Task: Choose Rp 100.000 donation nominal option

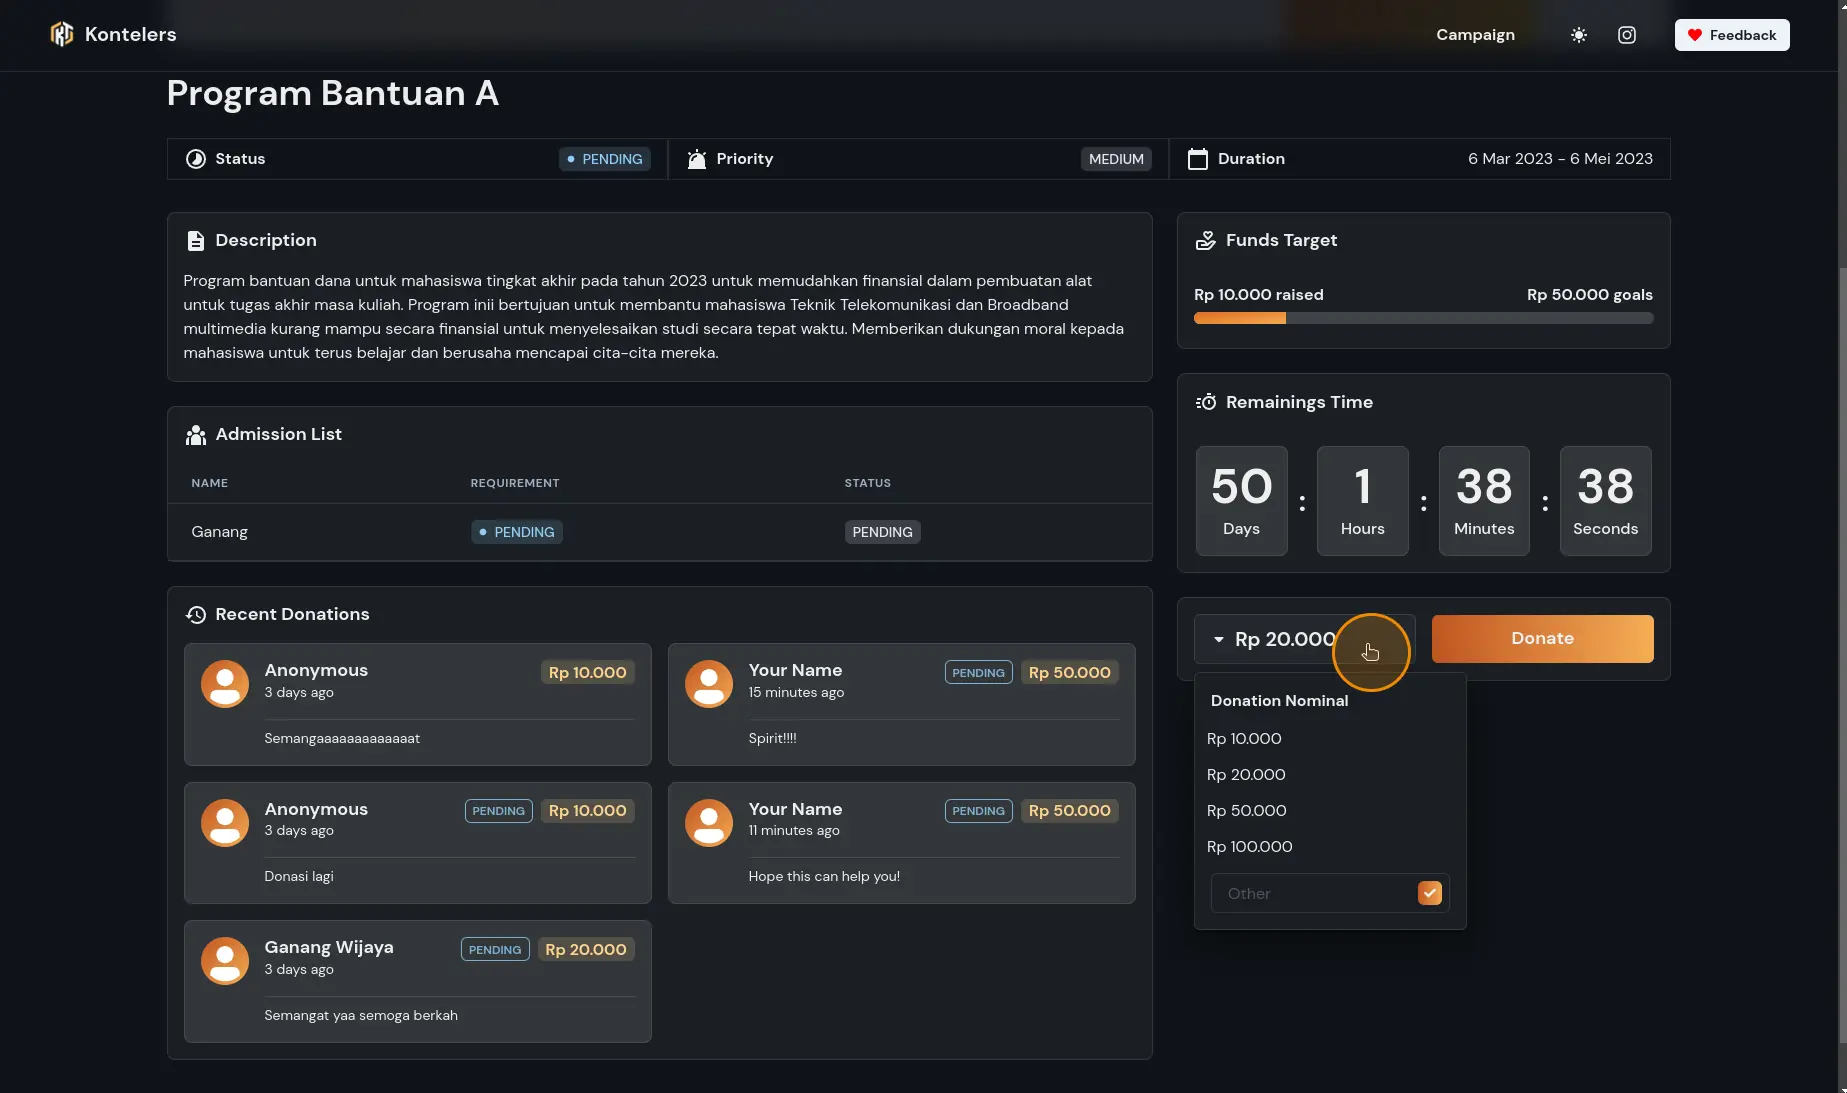Action: 1249,847
